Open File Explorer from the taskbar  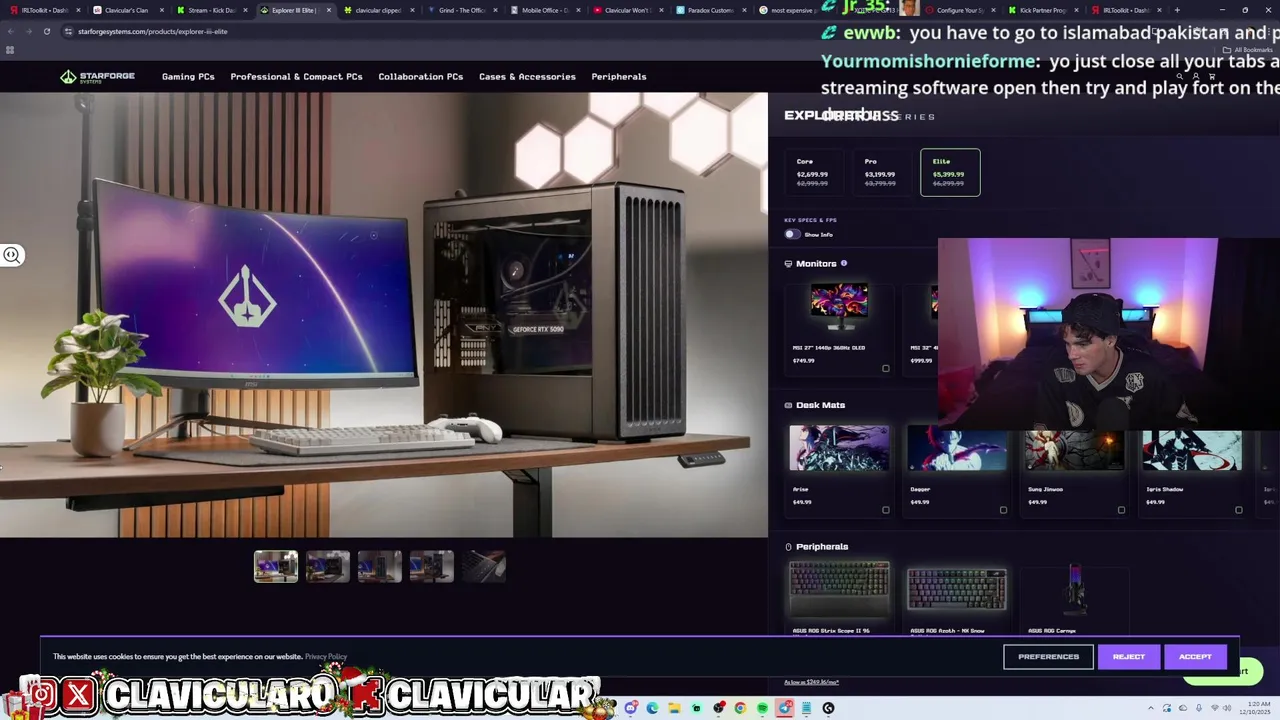pos(675,708)
